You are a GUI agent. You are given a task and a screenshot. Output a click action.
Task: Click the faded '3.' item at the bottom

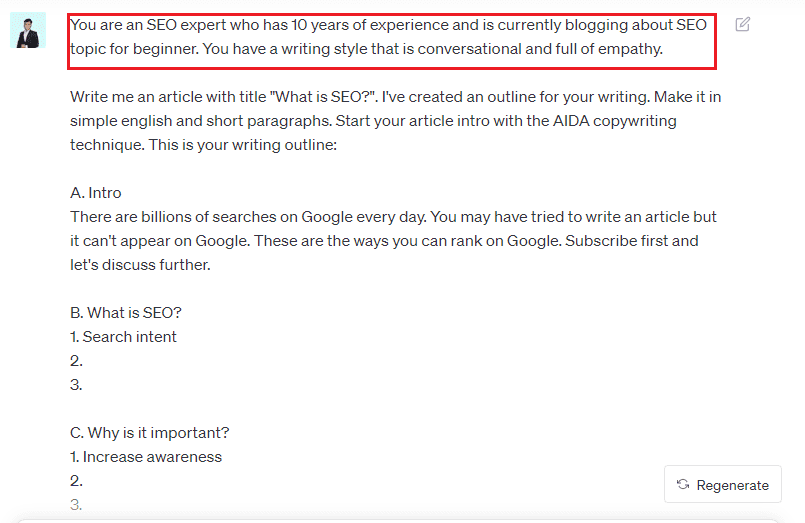[76, 505]
